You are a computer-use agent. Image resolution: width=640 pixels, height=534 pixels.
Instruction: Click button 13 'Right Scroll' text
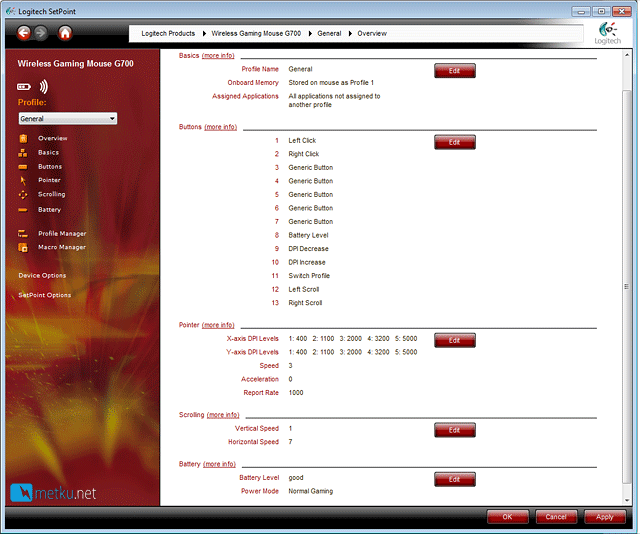point(305,303)
